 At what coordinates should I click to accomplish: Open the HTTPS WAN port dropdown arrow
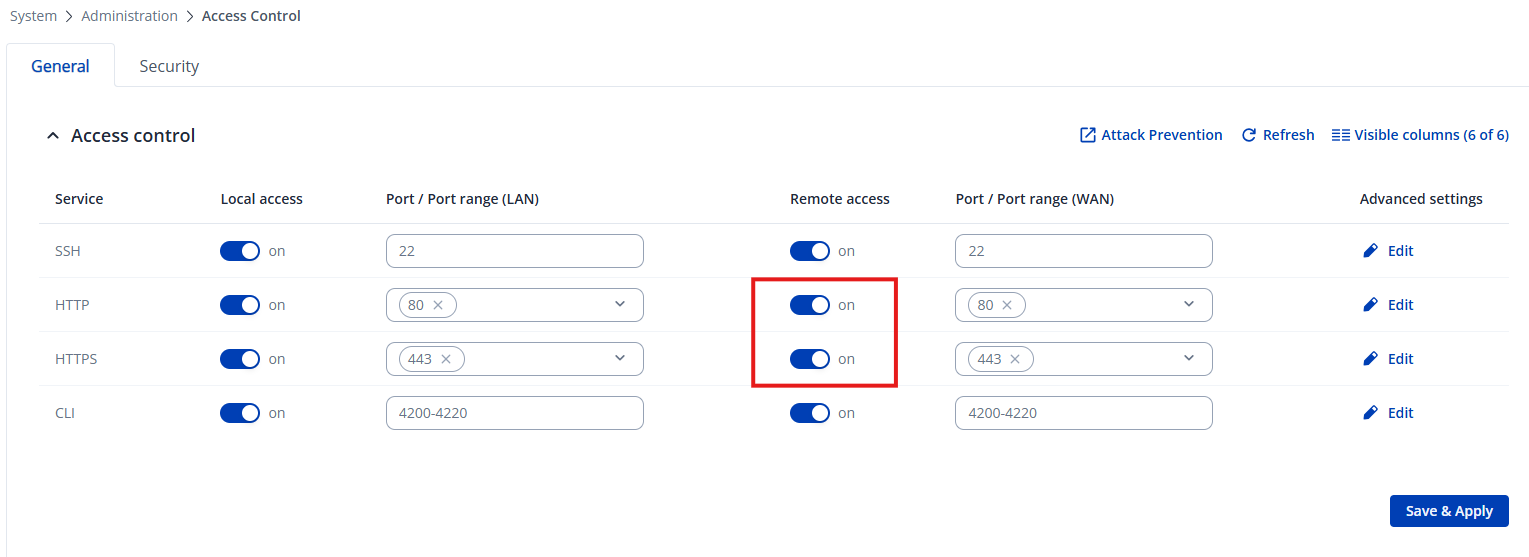coord(1189,358)
